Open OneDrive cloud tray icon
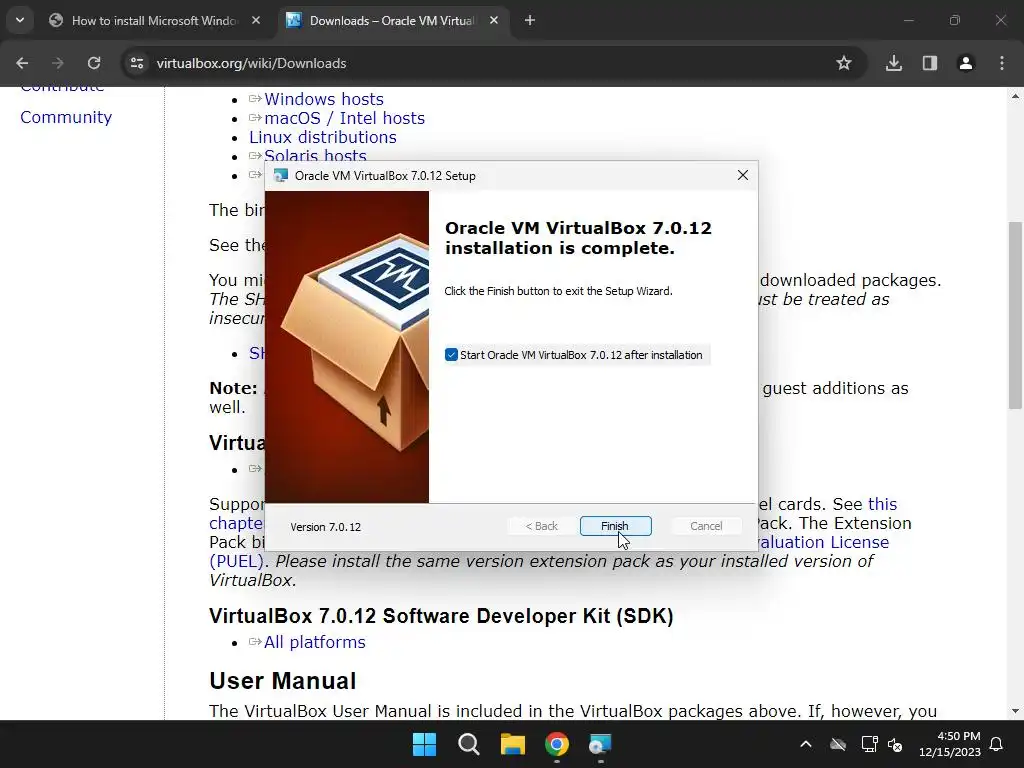The width and height of the screenshot is (1024, 768). 838,744
